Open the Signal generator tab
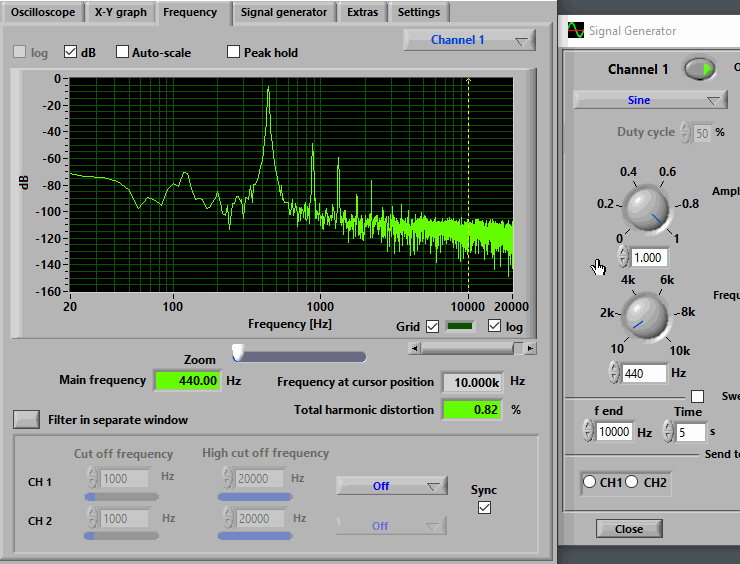Screen dimensions: 740x564 (x=284, y=12)
